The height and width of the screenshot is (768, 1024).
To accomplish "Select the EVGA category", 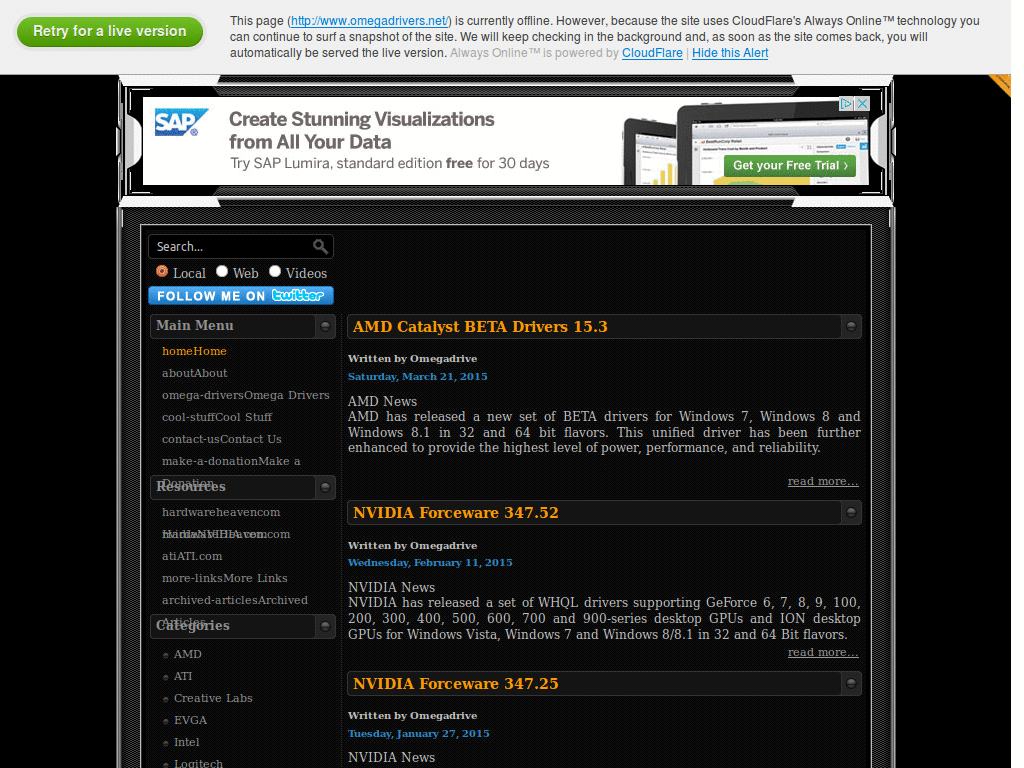I will point(190,720).
